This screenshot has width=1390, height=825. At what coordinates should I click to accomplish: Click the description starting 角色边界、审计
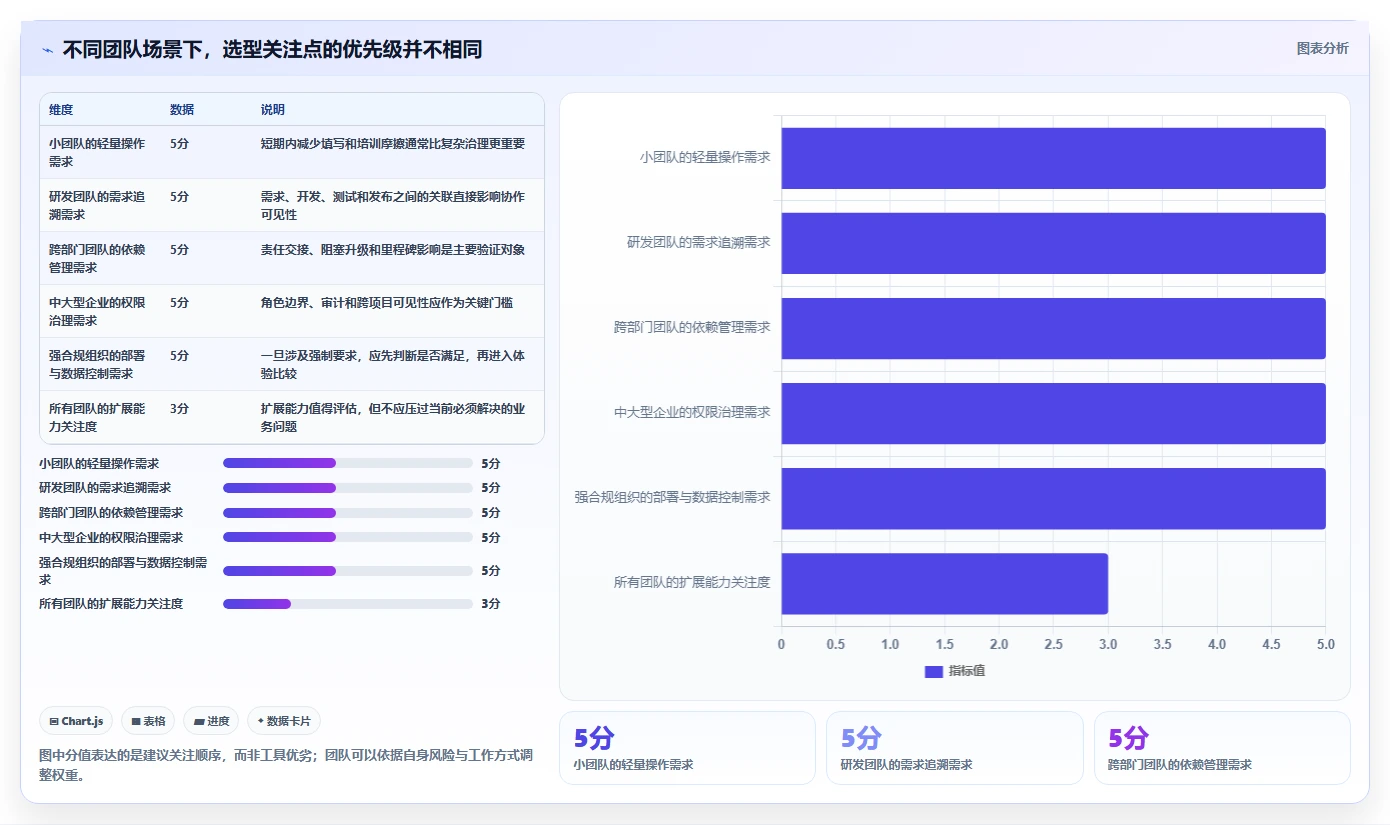point(387,302)
